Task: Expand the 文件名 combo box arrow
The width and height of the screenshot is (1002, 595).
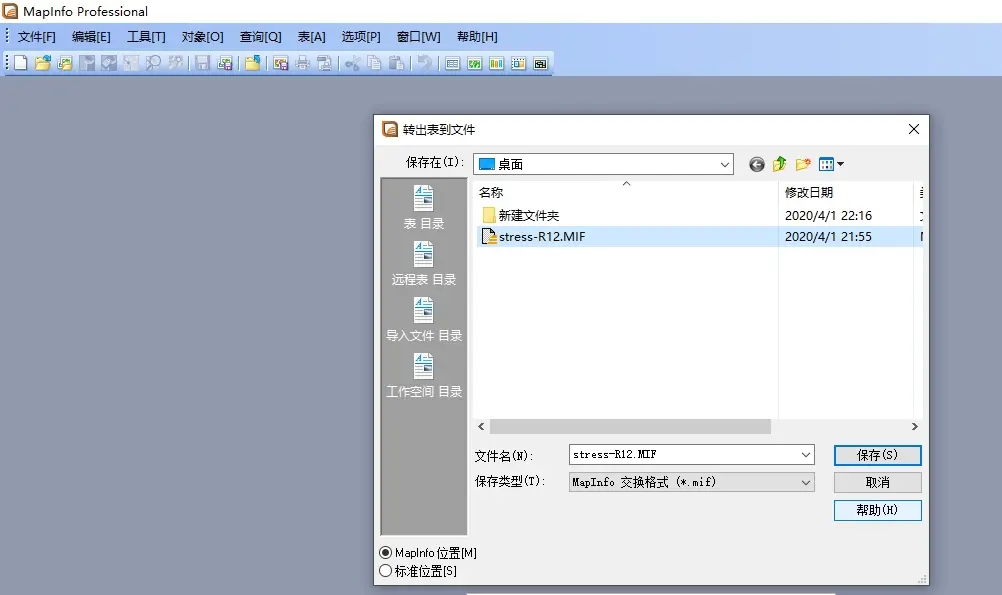Action: [806, 454]
